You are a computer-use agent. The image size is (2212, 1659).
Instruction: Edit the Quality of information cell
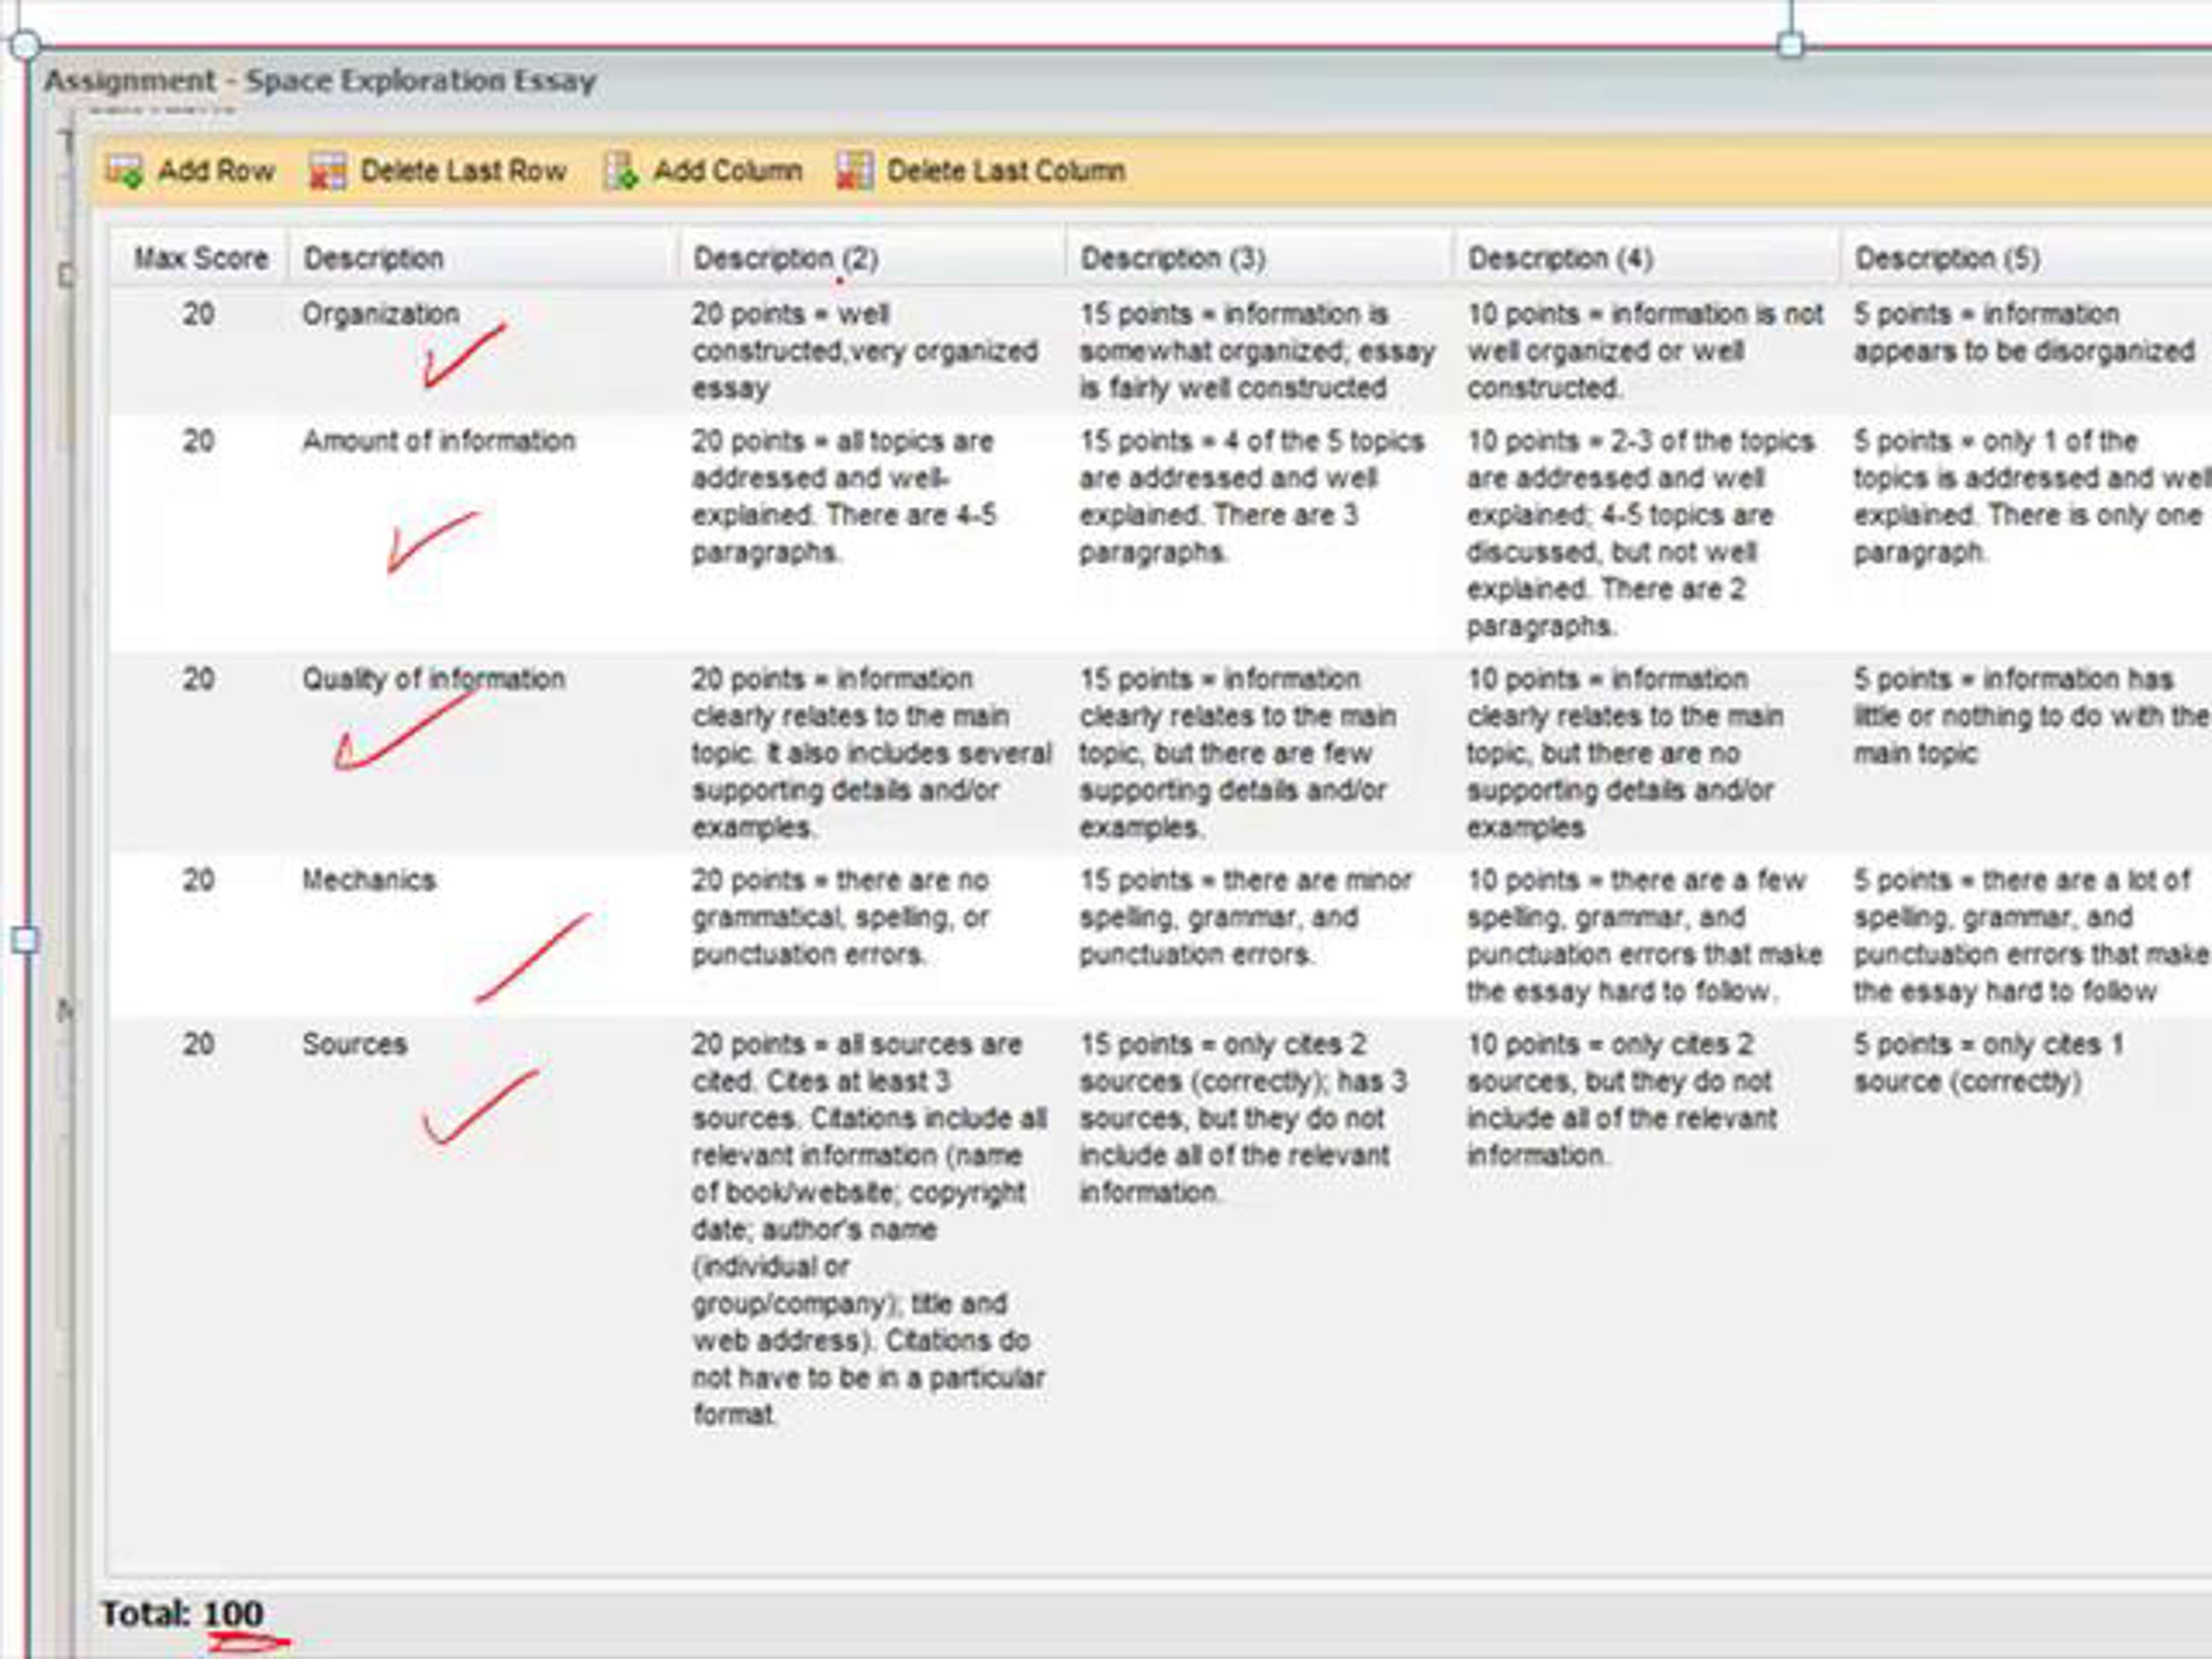433,679
